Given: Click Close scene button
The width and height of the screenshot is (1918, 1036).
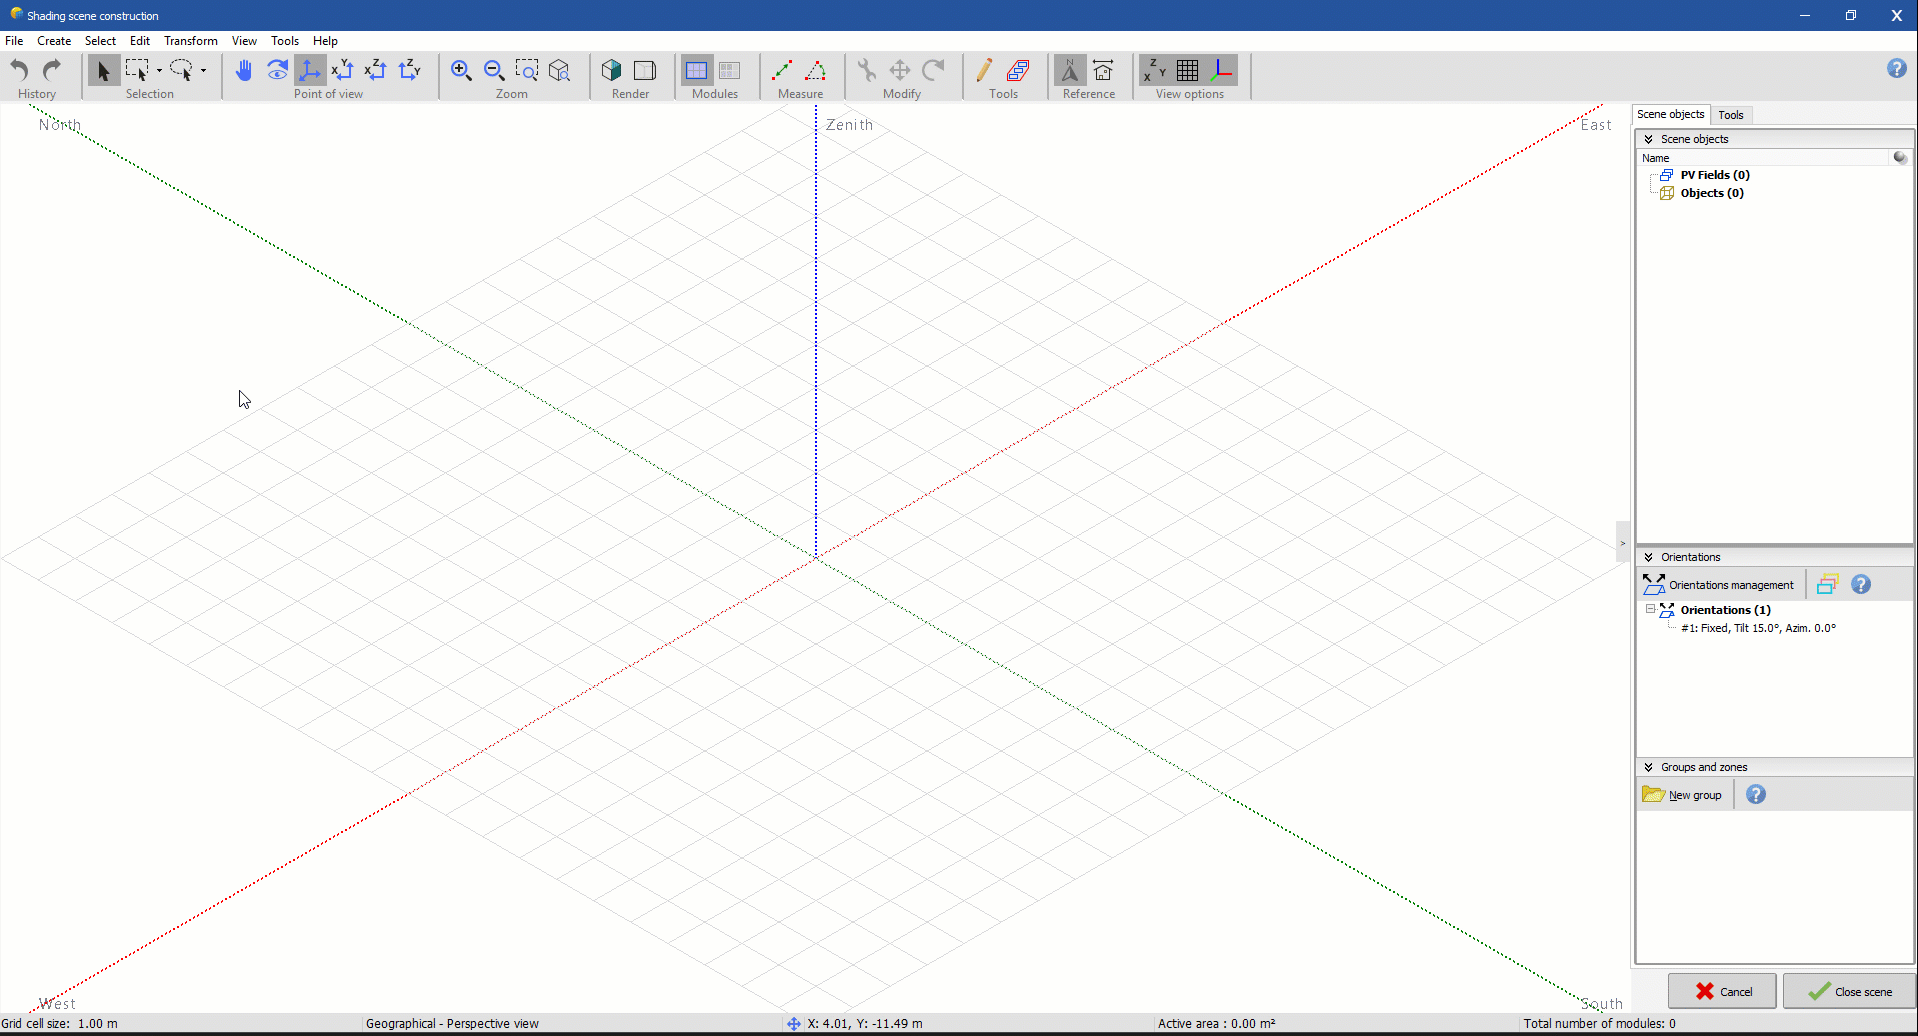Looking at the screenshot, I should (x=1849, y=992).
